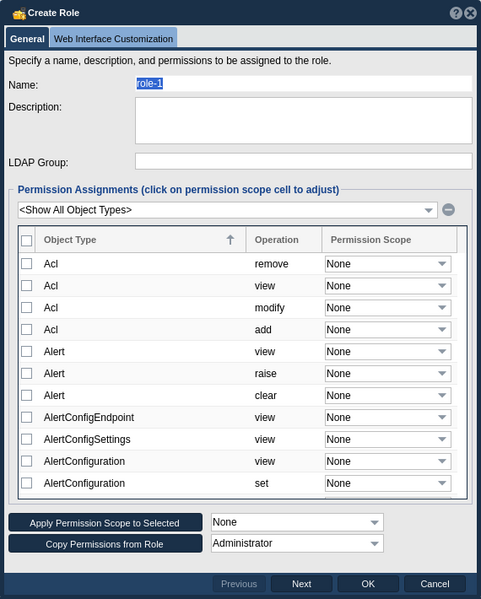481x599 pixels.
Task: Click the minus remove filter icon
Action: pos(449,210)
